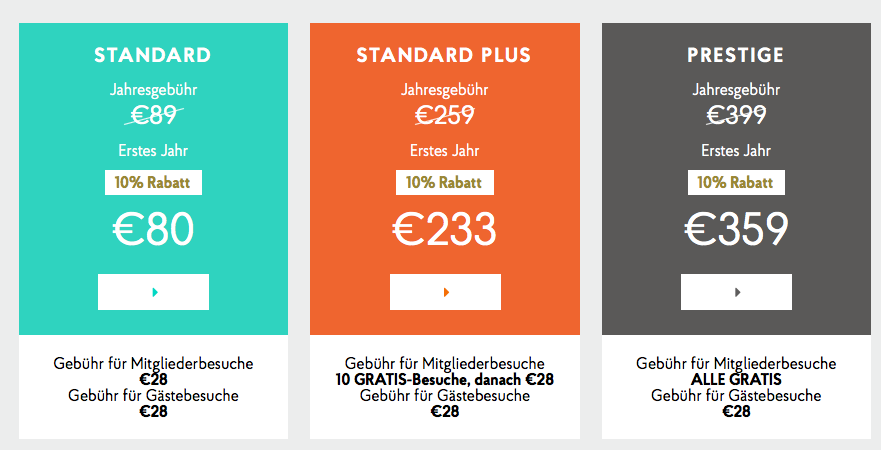The height and width of the screenshot is (450, 881).
Task: Click the 10% Rabatt badge on Prestige
Action: (x=736, y=183)
